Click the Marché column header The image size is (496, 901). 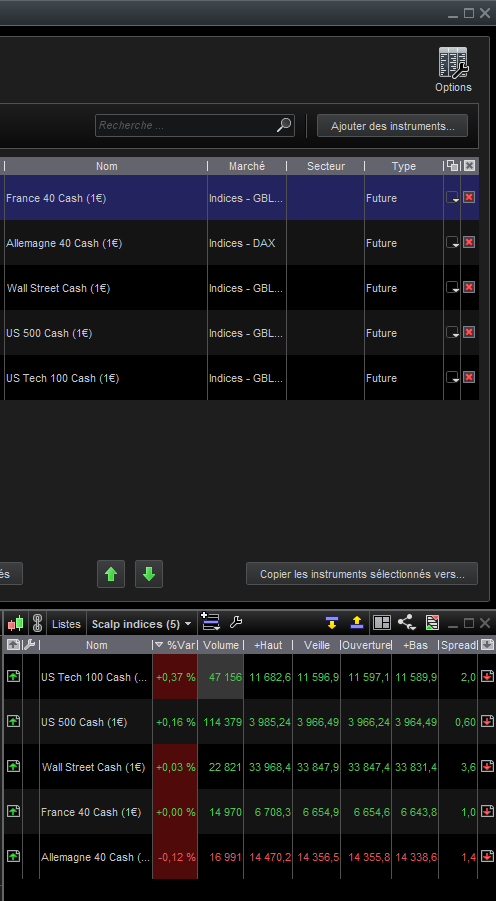point(247,166)
